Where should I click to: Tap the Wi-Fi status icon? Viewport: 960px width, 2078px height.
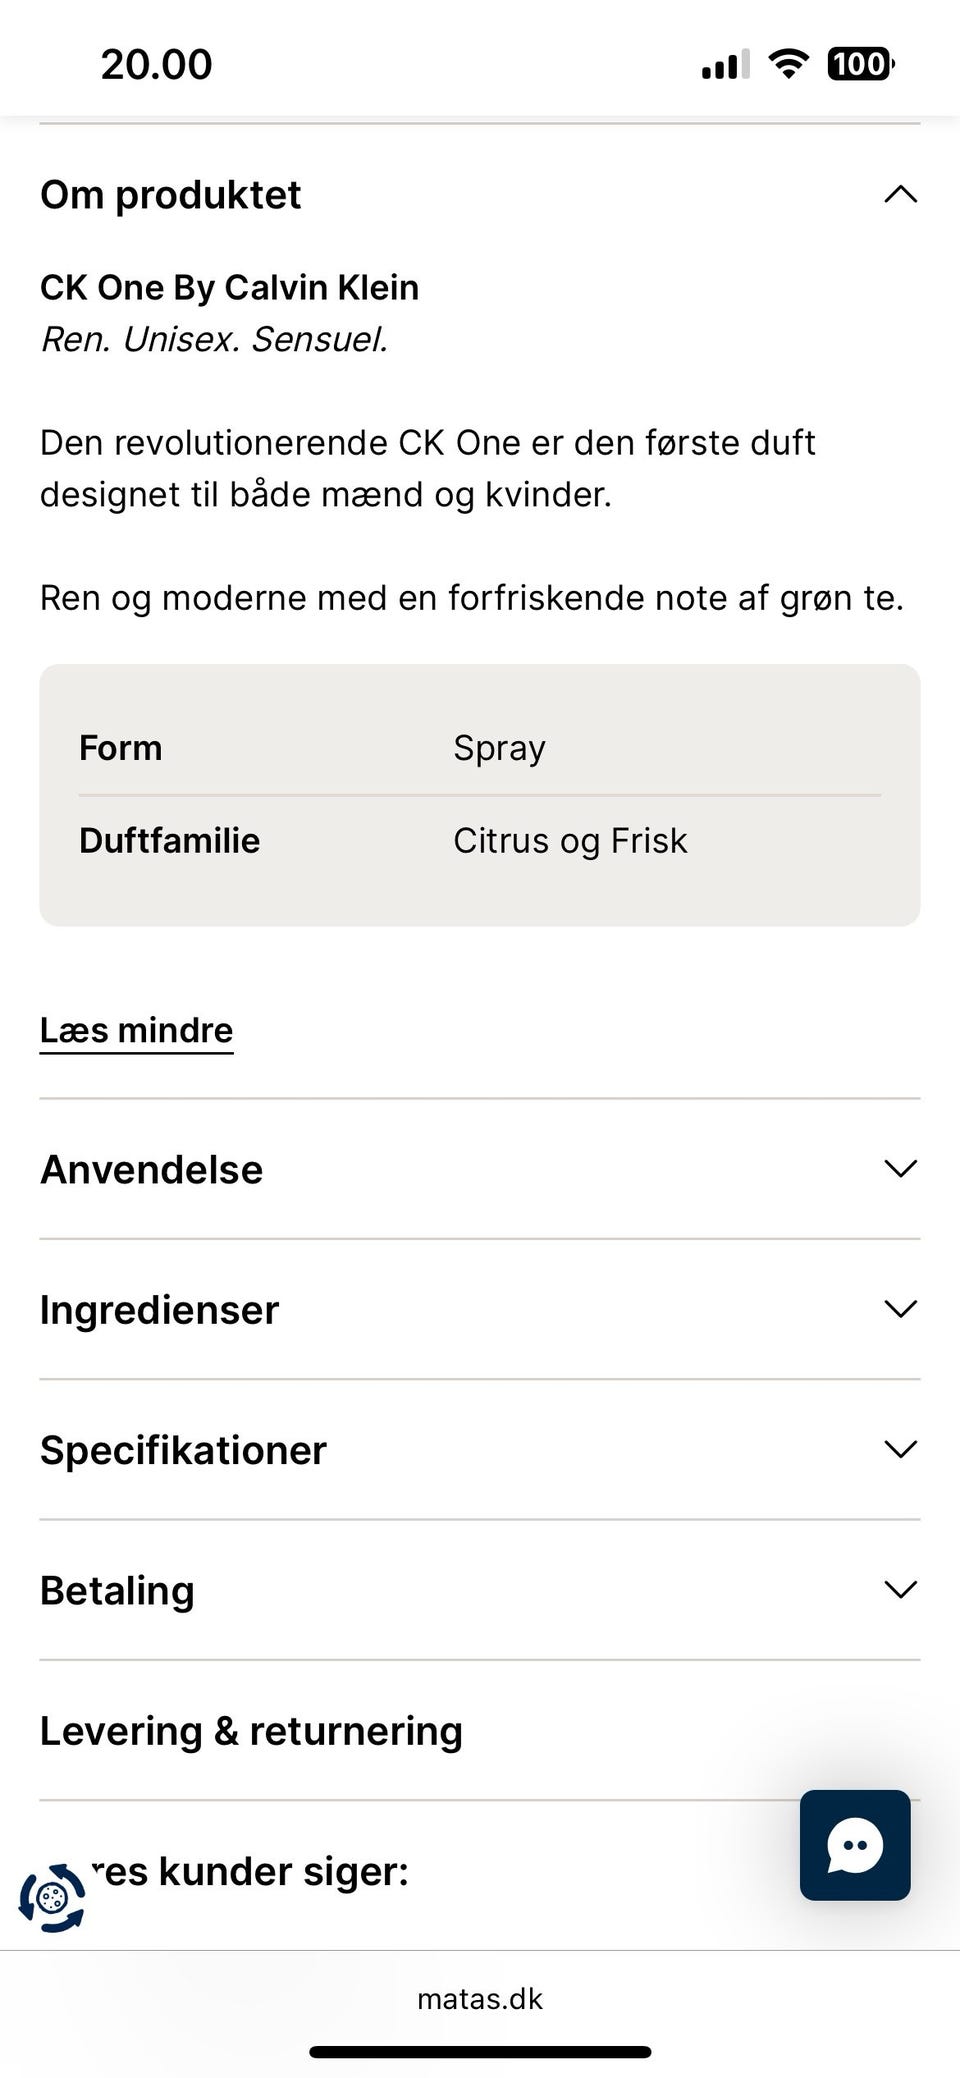pyautogui.click(x=788, y=65)
